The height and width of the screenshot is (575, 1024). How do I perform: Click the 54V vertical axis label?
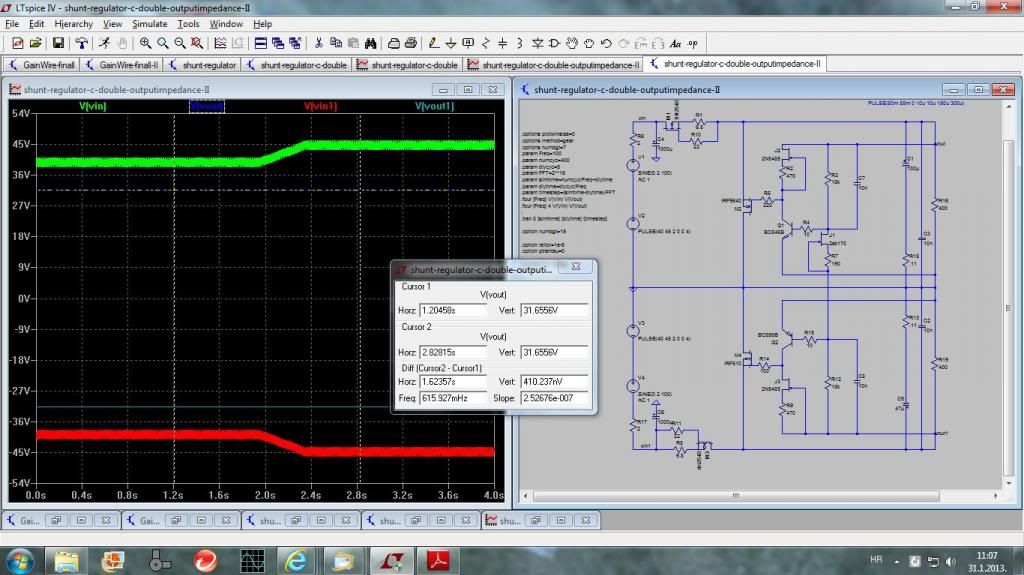tap(21, 114)
